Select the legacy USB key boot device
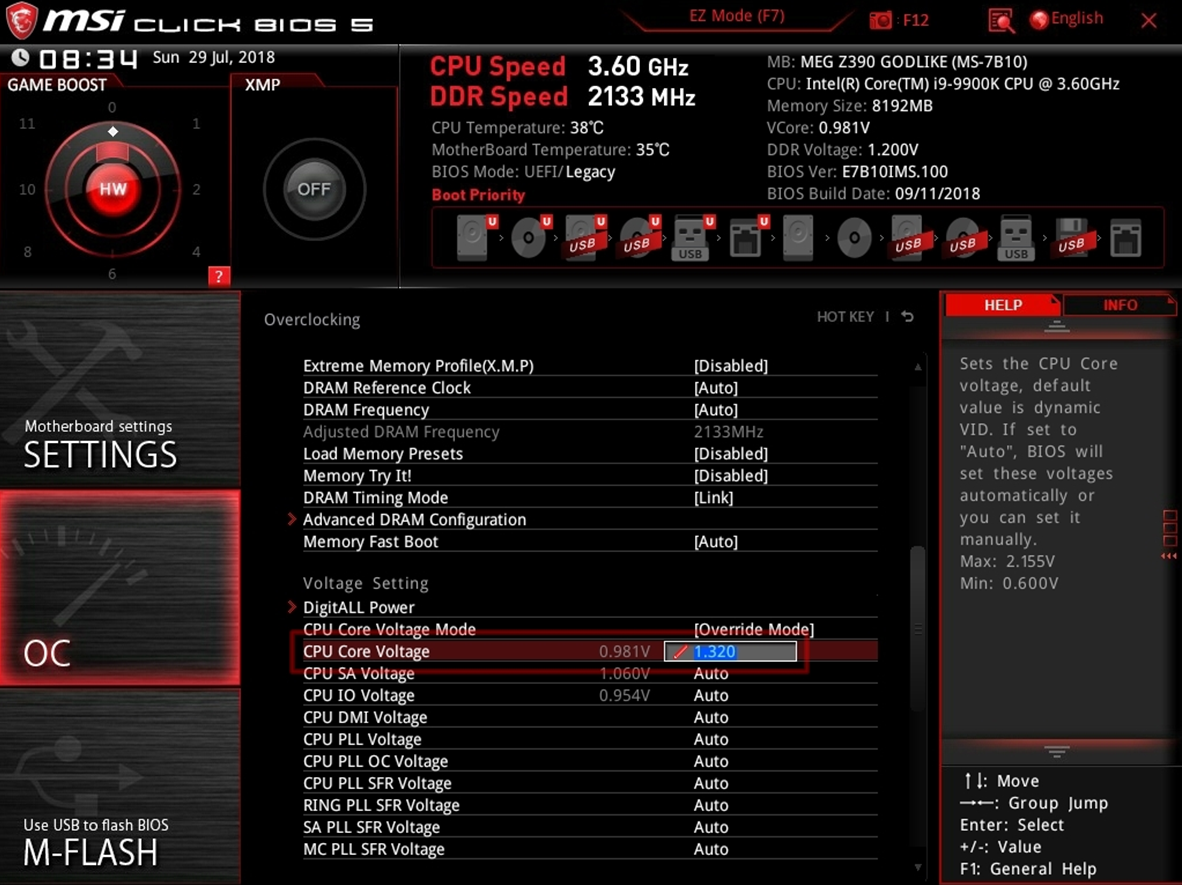 tap(1016, 237)
